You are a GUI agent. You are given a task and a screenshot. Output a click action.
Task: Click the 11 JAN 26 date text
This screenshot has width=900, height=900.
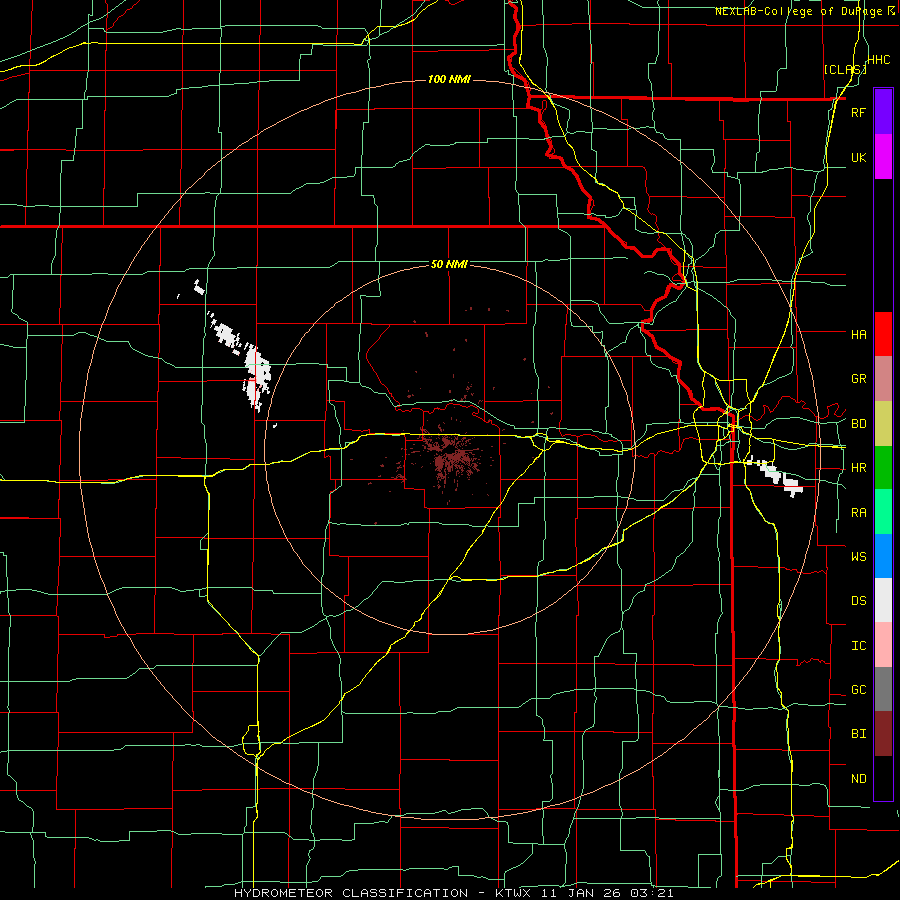point(583,893)
